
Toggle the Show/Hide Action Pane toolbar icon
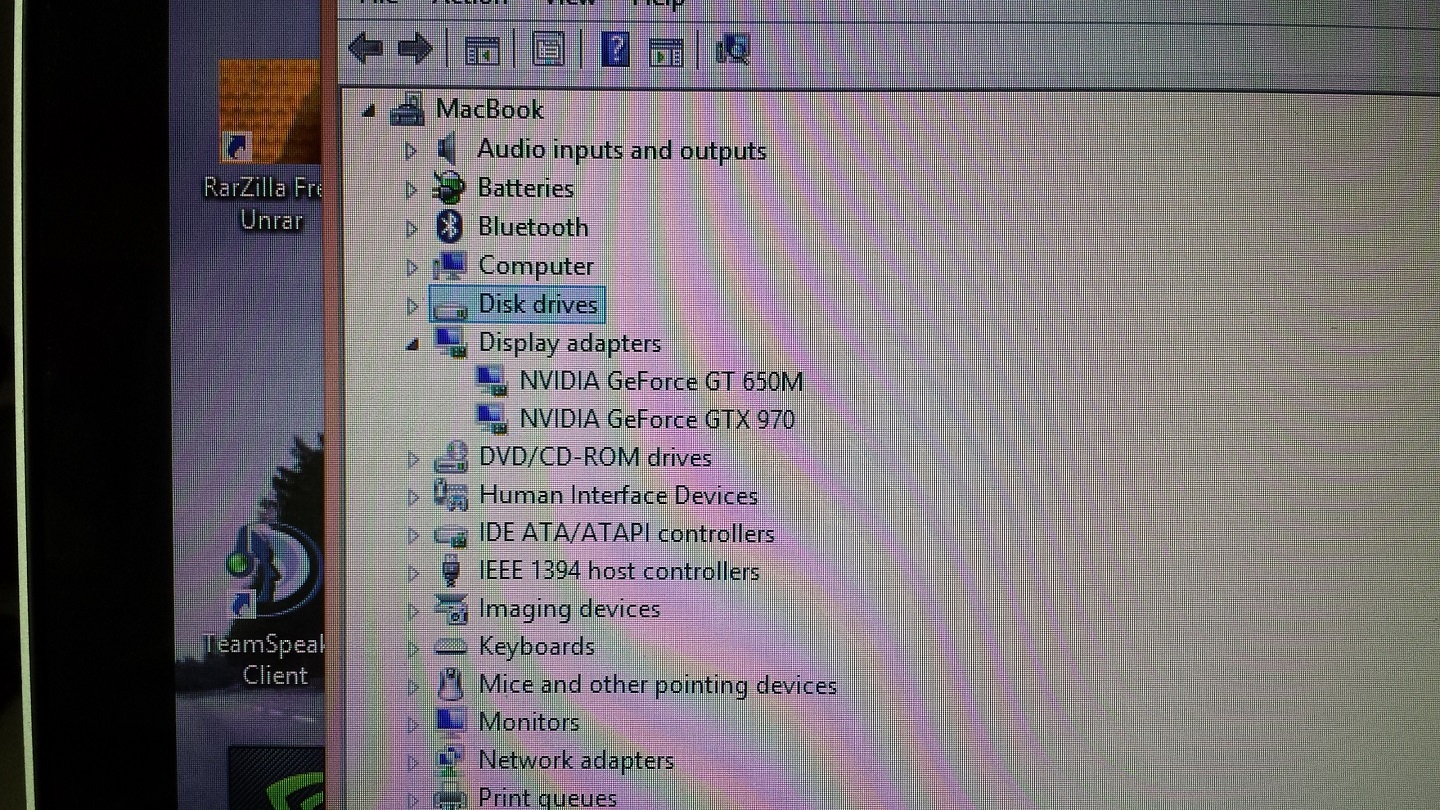(x=666, y=50)
